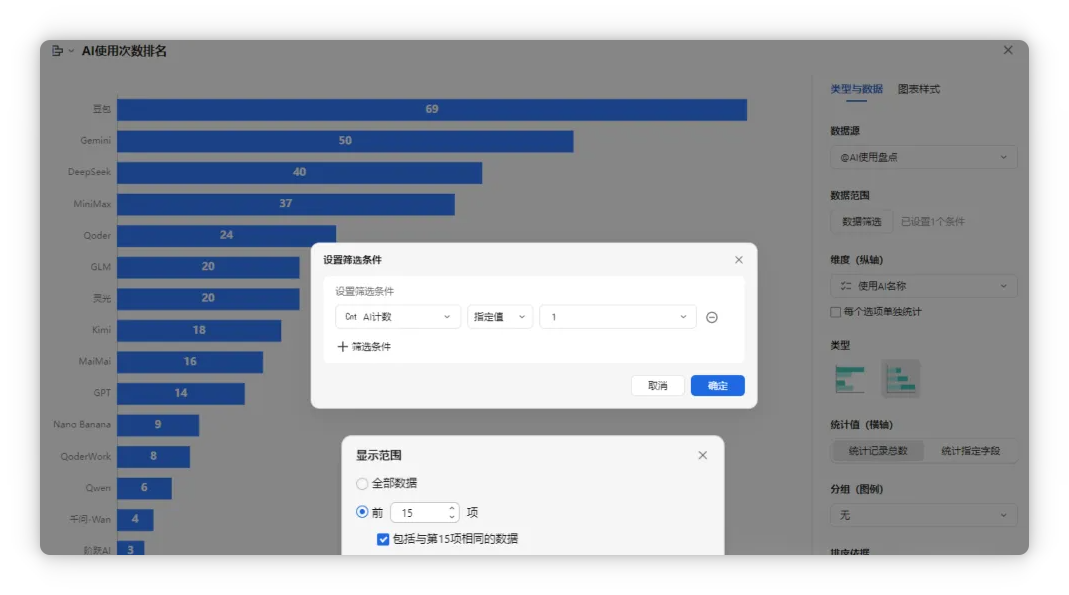Click the MiniMax bar showing 37
Image resolution: width=1069 pixels, height=595 pixels.
pyautogui.click(x=286, y=204)
